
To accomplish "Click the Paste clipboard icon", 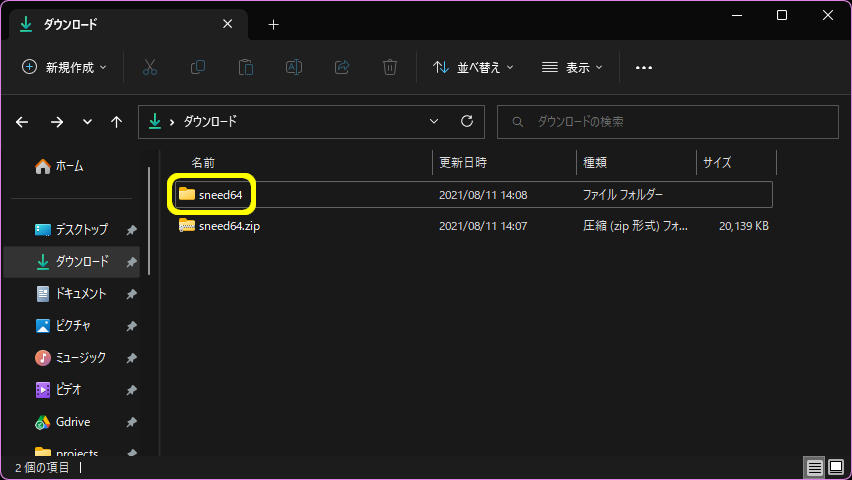I will tap(246, 67).
